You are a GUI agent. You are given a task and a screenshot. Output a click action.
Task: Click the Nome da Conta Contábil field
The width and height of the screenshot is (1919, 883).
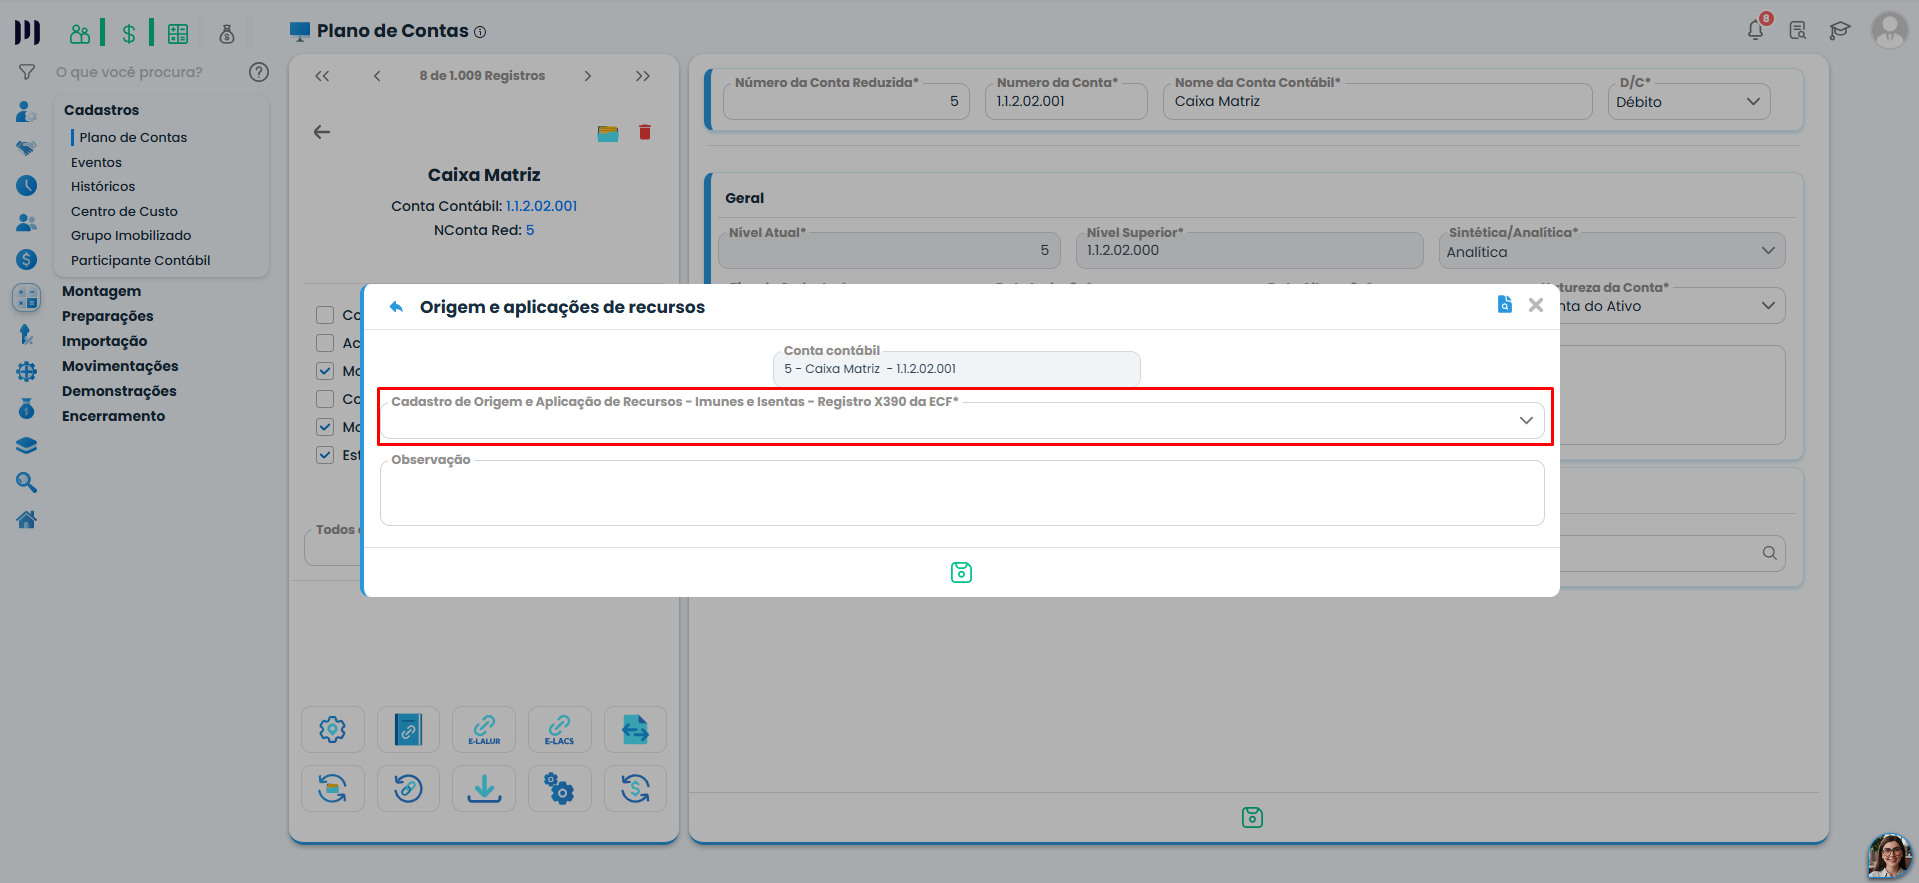pos(1377,101)
